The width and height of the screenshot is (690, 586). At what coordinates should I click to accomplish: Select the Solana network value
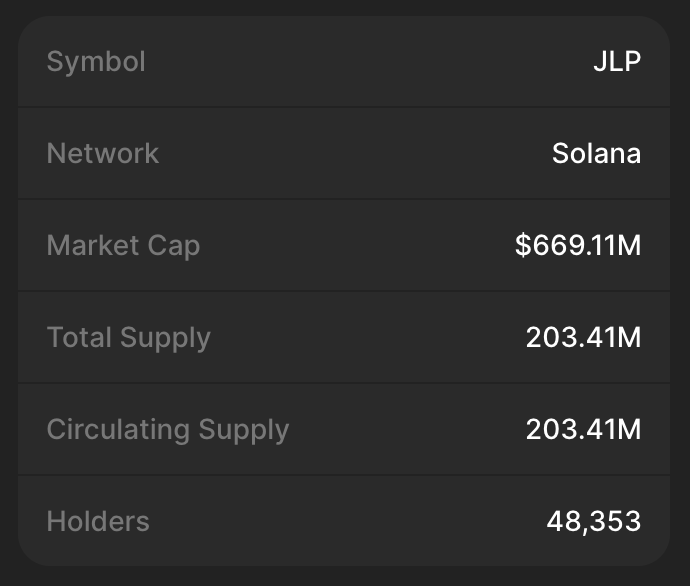click(596, 154)
